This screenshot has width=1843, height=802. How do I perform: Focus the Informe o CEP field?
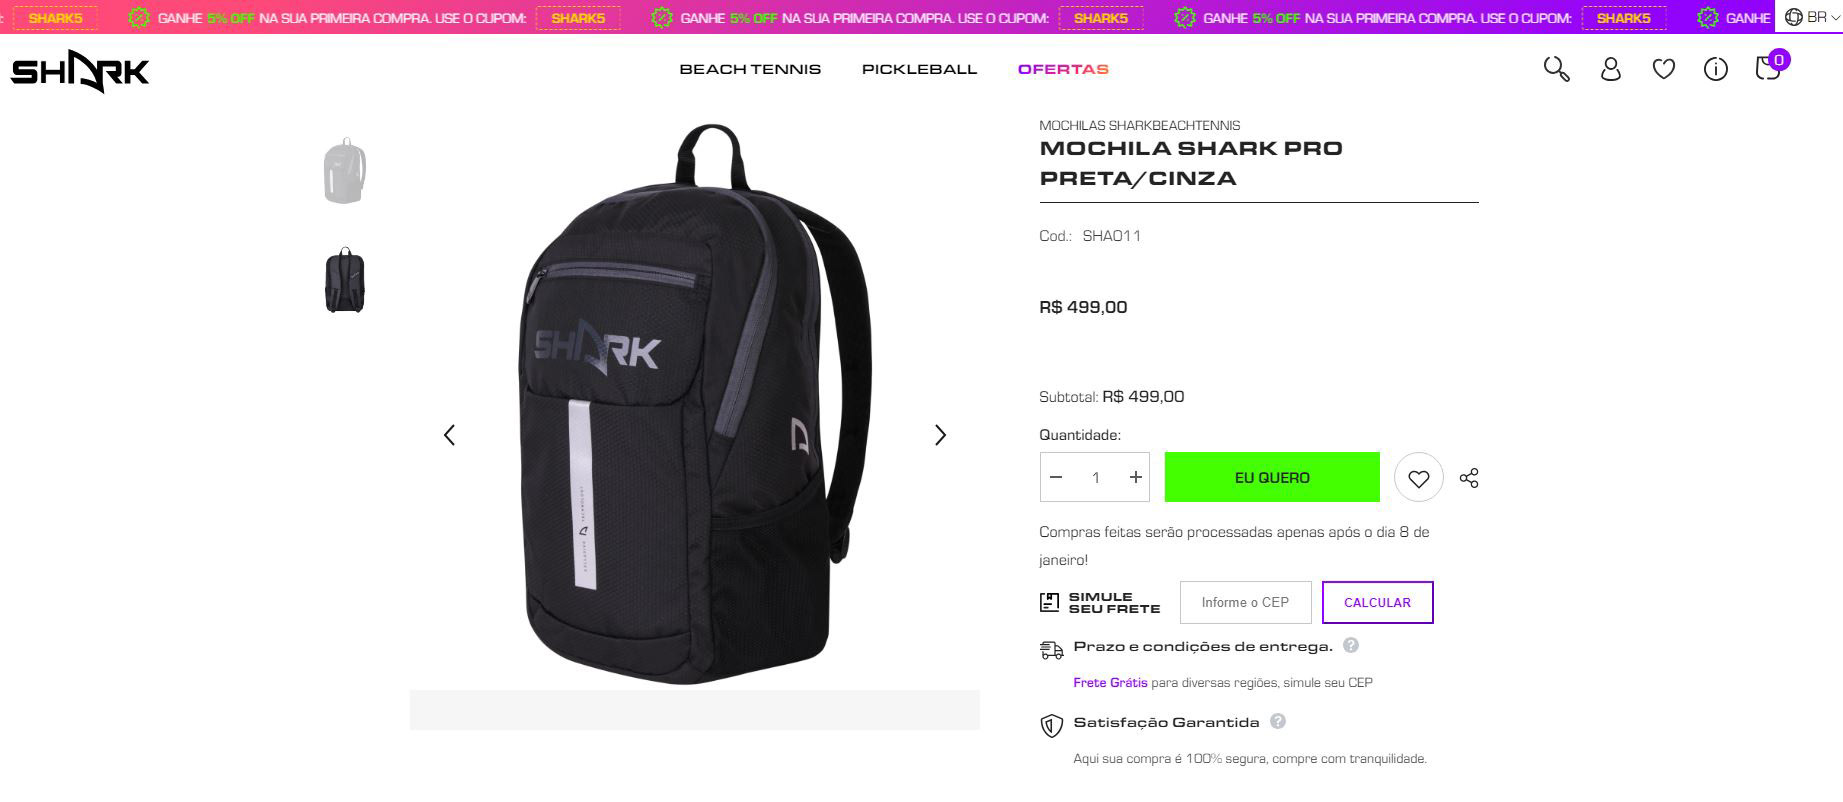click(x=1245, y=602)
